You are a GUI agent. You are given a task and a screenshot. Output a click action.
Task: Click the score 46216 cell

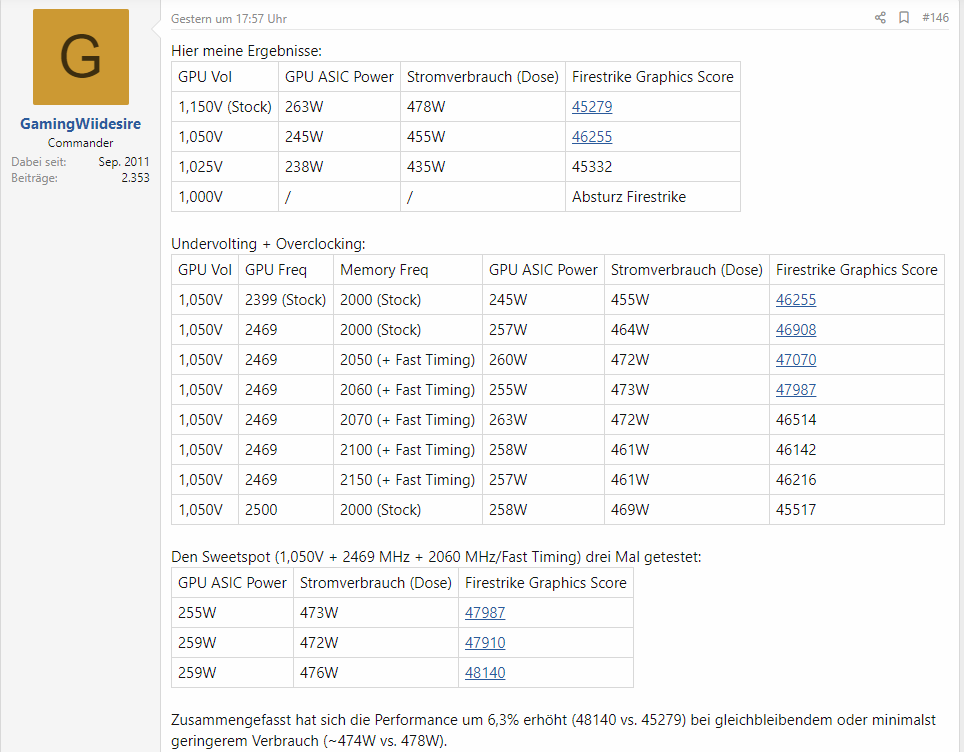(x=857, y=480)
